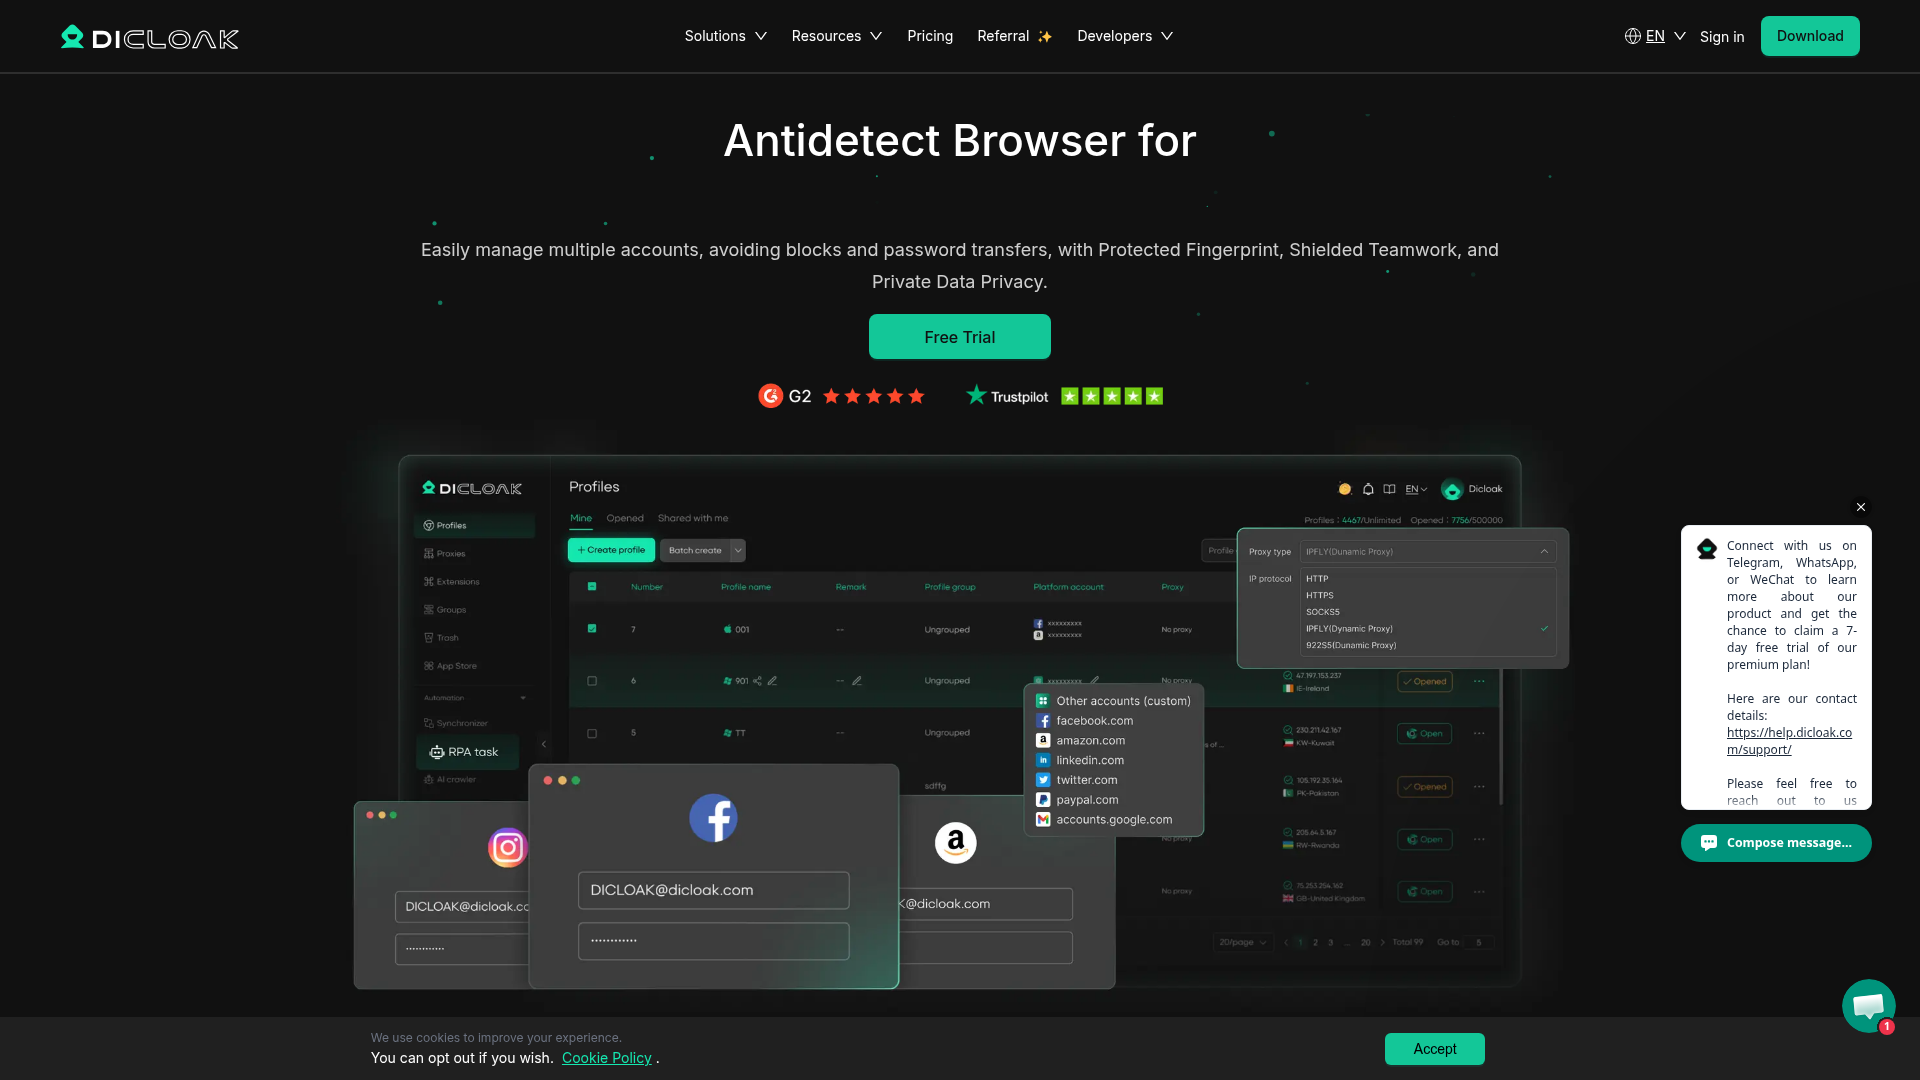Screen dimensions: 1920x1080
Task: Open the Referral page
Action: tap(1014, 36)
